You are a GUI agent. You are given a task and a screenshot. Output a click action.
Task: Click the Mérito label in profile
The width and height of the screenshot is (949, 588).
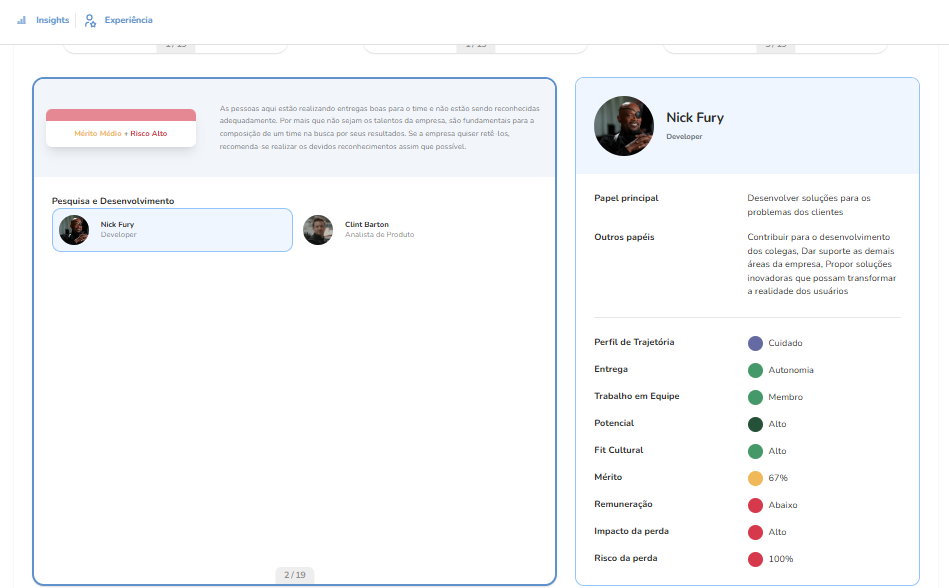tap(608, 477)
